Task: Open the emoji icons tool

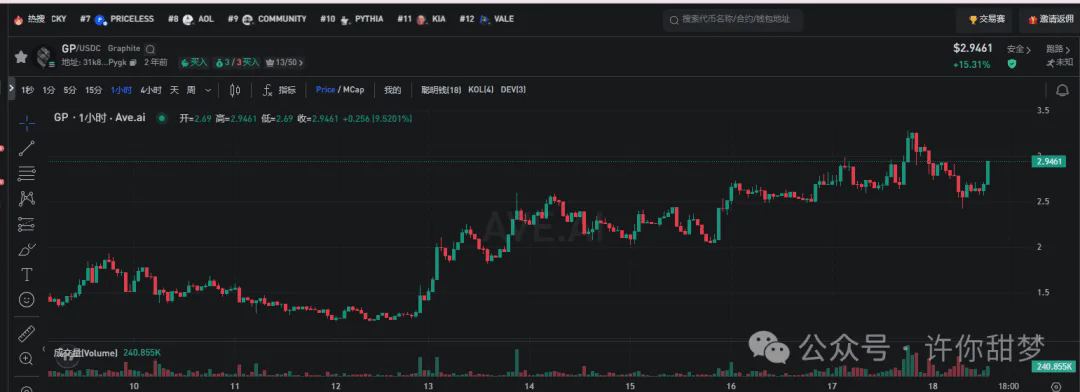Action: point(27,300)
